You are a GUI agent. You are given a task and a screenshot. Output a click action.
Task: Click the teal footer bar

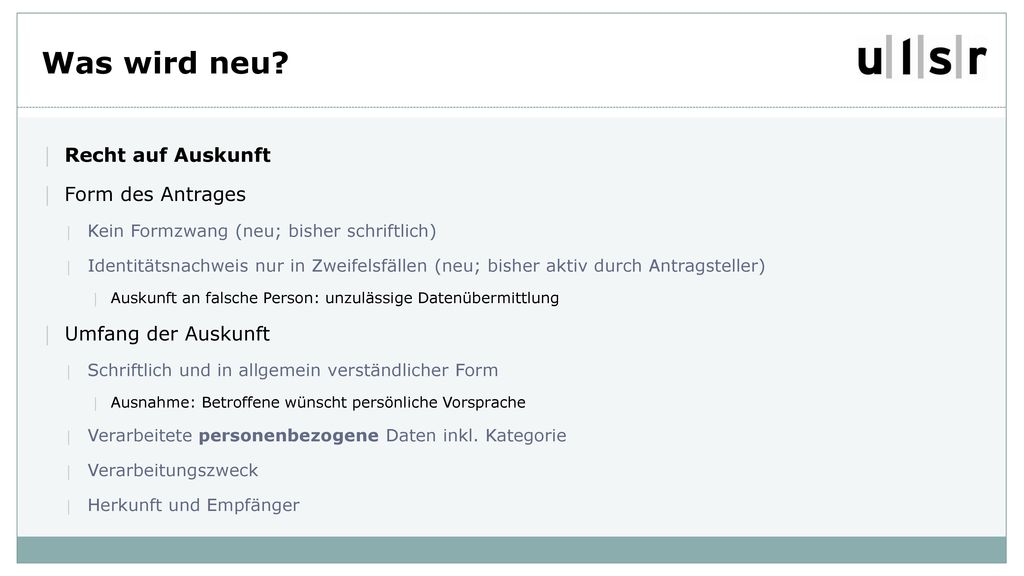511,550
